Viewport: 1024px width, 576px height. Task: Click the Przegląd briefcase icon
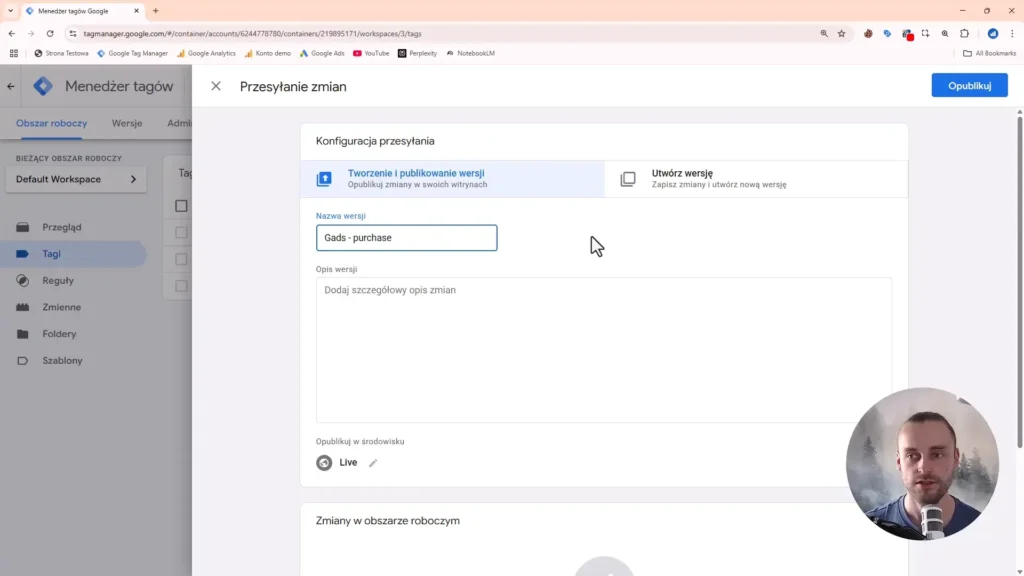click(23, 227)
